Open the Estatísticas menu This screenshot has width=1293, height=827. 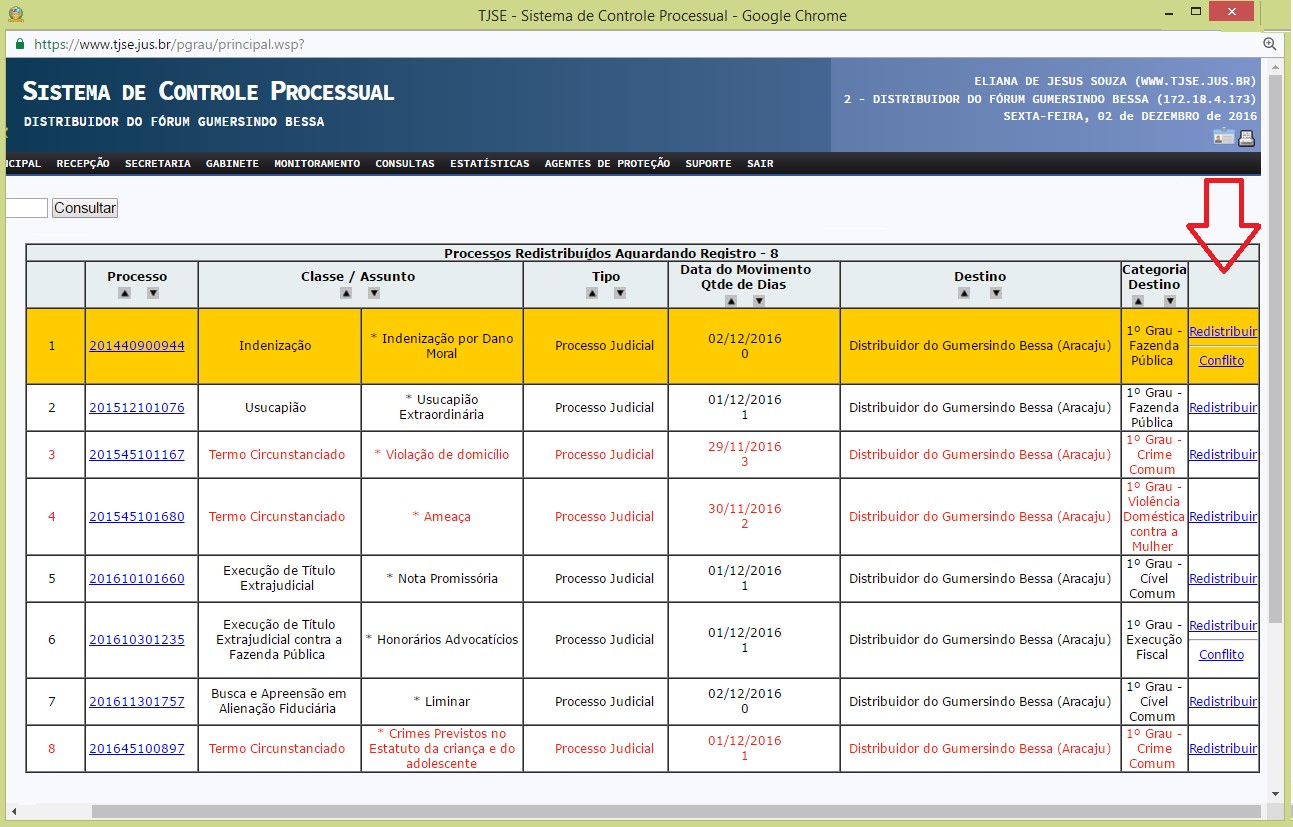(489, 164)
